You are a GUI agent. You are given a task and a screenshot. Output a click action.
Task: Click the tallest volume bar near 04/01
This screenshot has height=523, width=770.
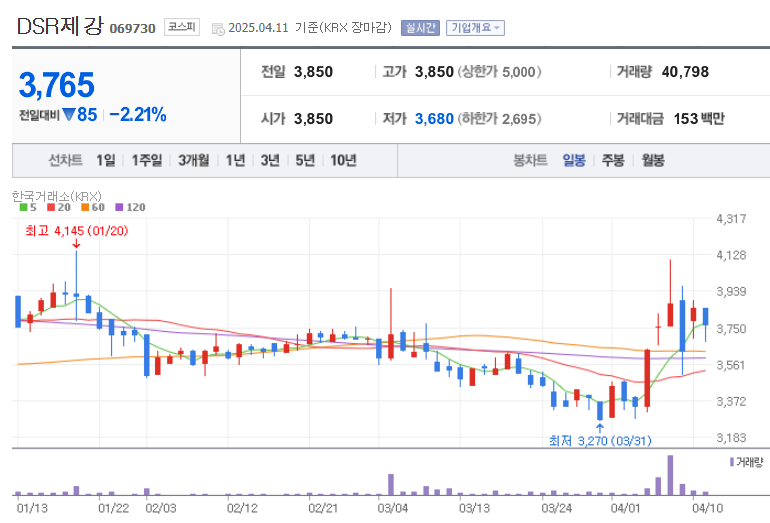point(670,475)
